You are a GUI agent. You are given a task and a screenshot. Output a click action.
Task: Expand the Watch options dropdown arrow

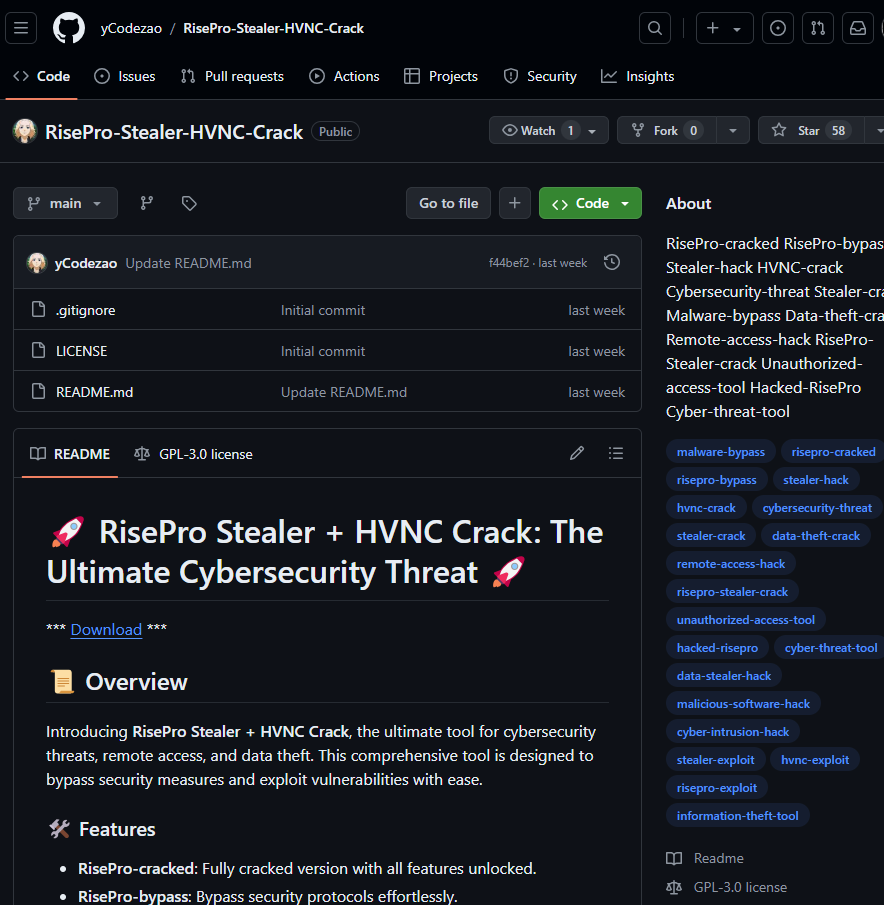pyautogui.click(x=593, y=131)
